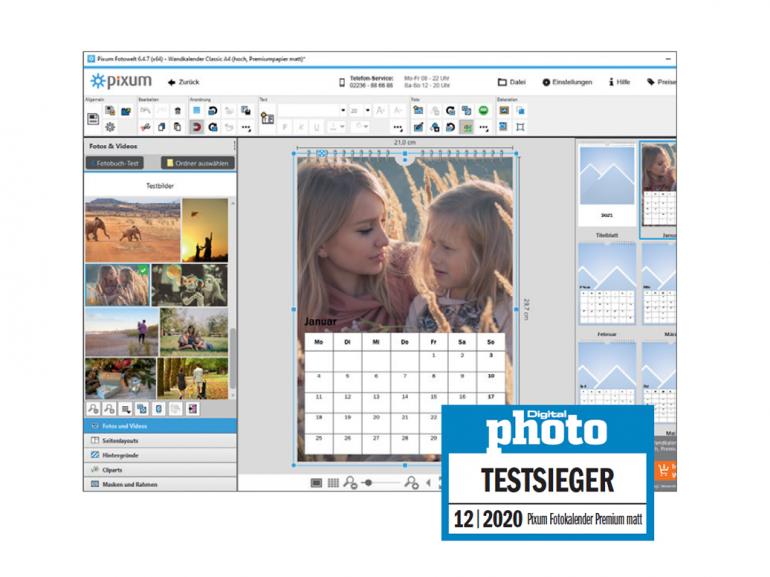Click the edit photo pencil icon in Foto group

[x=418, y=127]
